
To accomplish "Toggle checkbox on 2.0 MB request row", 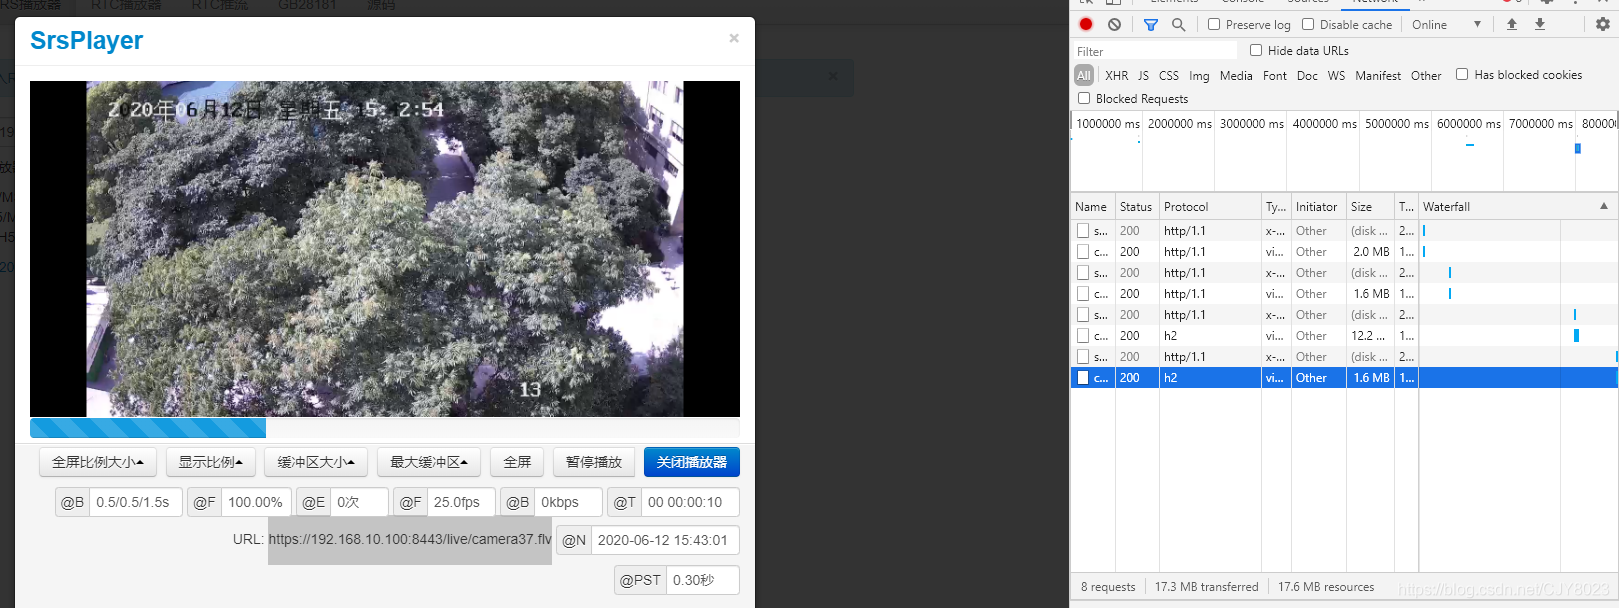I will (1083, 252).
